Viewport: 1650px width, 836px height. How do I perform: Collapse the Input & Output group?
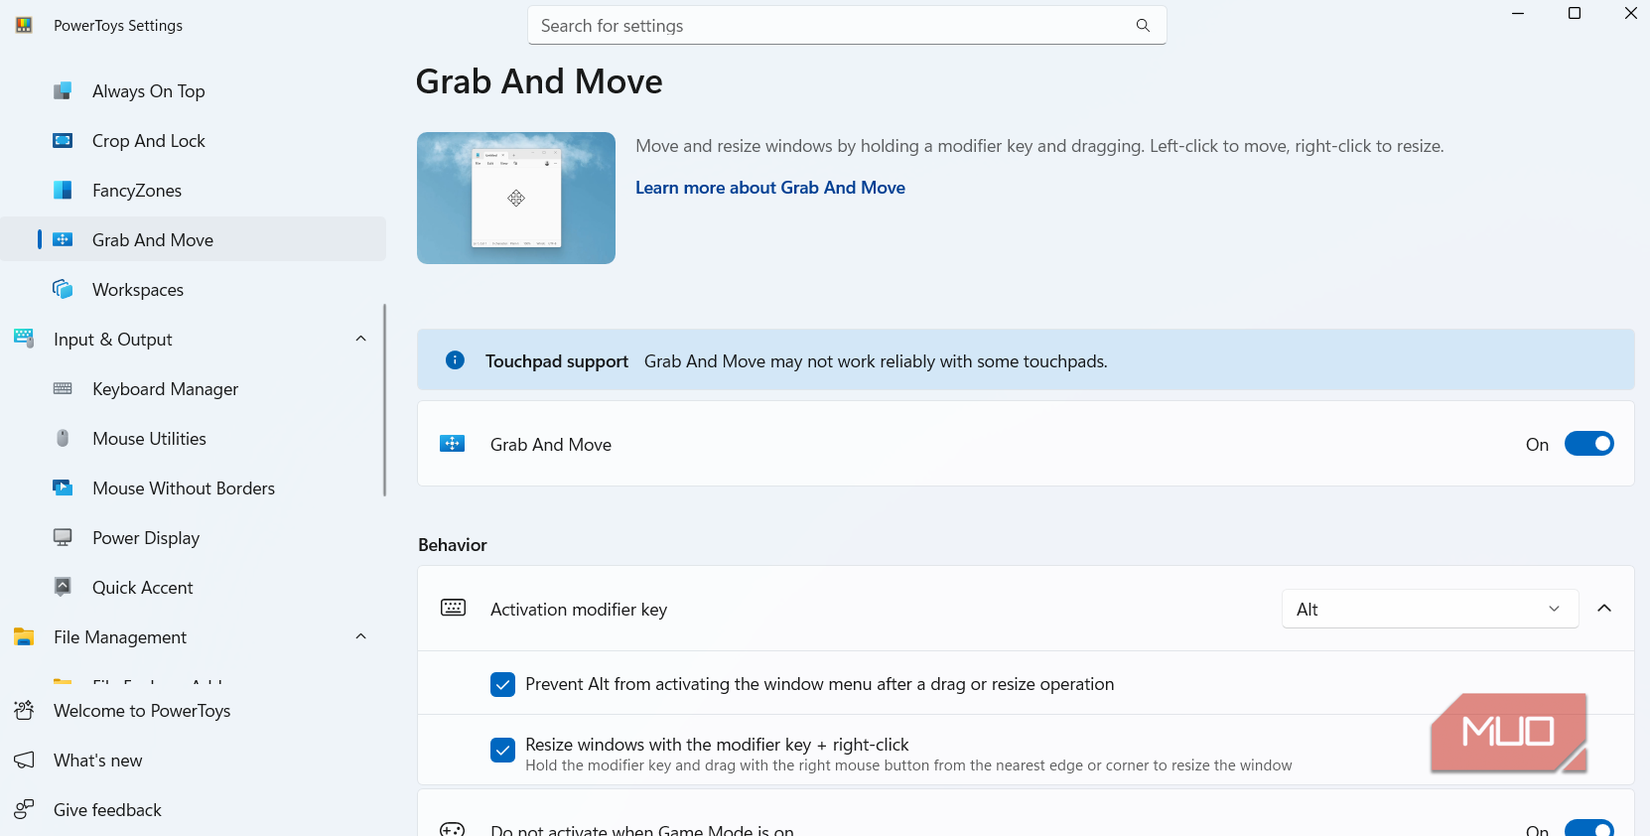coord(361,339)
